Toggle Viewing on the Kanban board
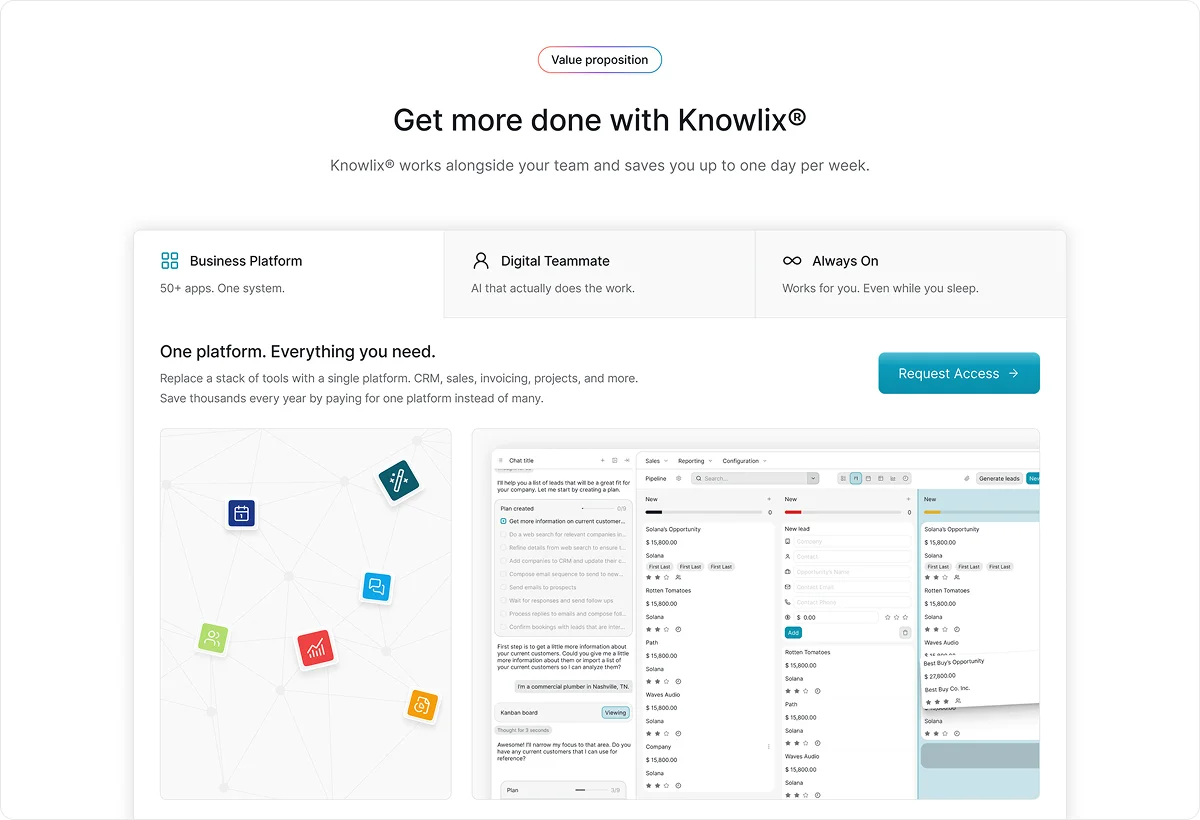This screenshot has height=820, width=1200. (x=615, y=713)
